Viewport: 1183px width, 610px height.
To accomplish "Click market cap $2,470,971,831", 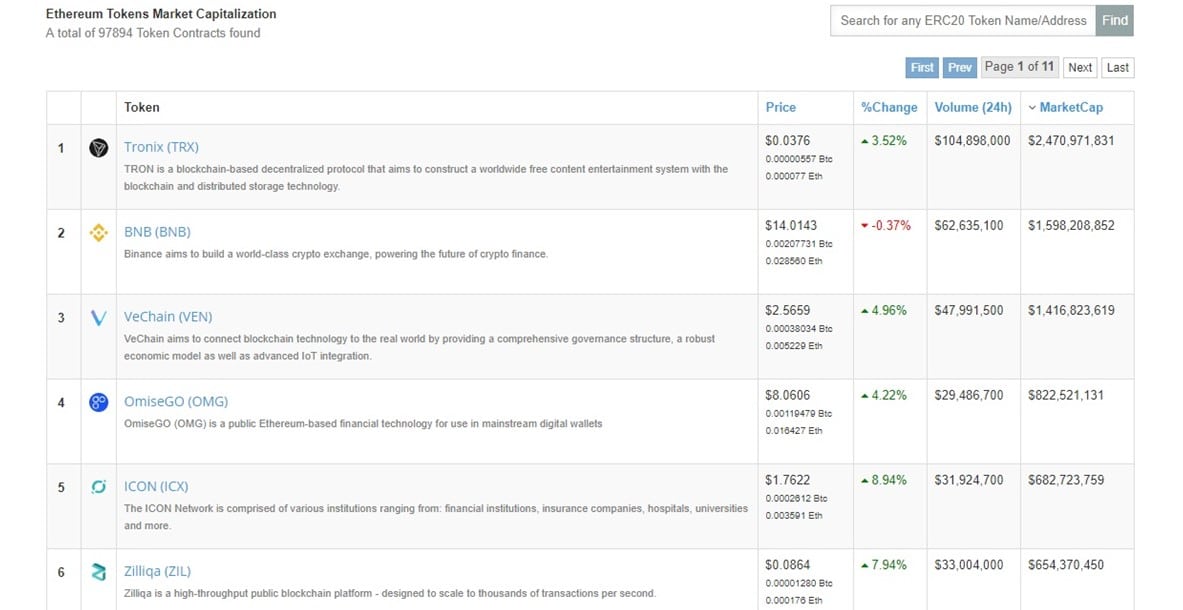I will click(1071, 140).
